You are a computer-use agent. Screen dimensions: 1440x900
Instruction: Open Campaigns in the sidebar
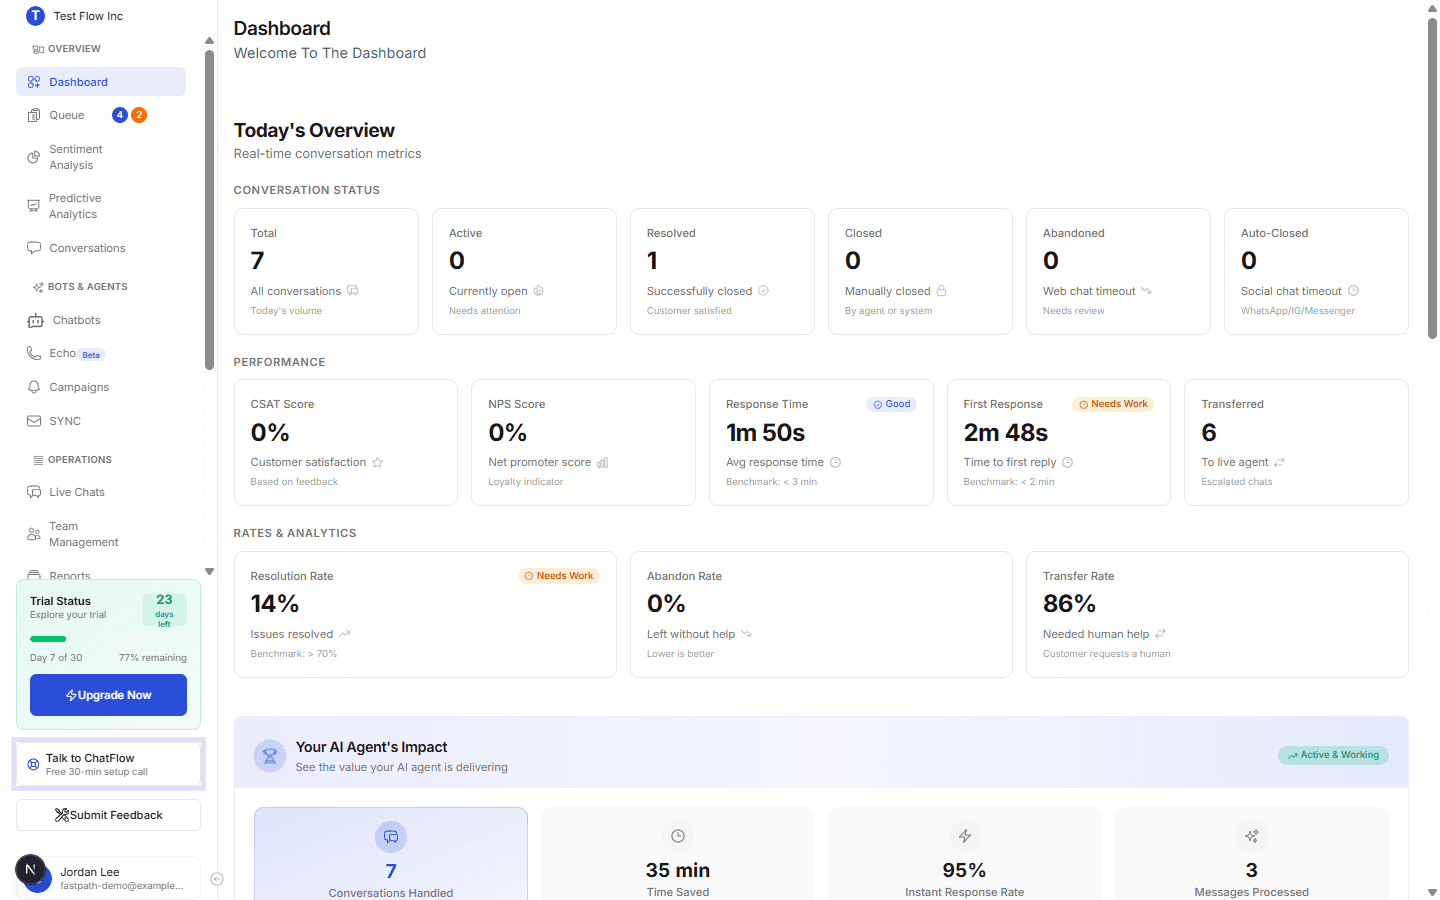101,387
